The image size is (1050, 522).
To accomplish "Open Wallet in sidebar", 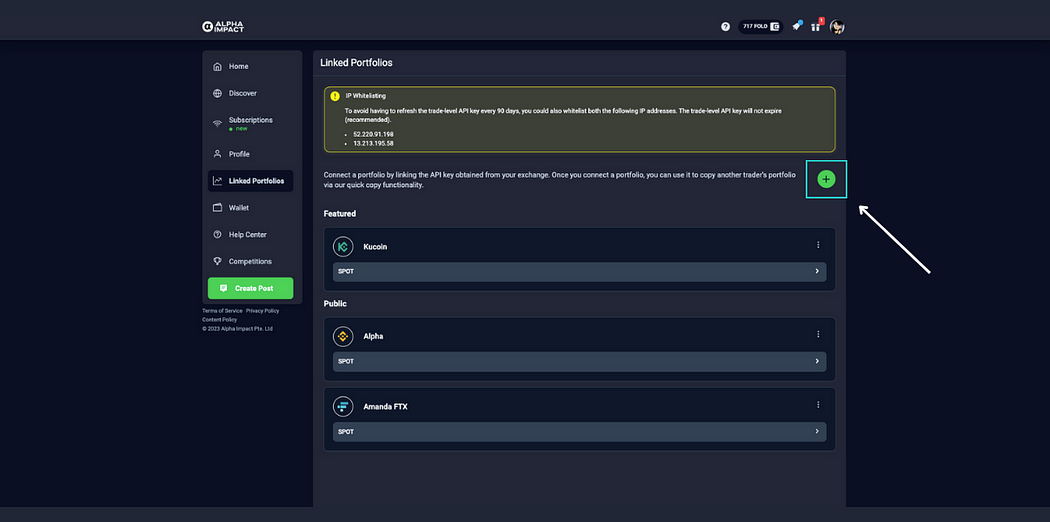I will coord(250,207).
